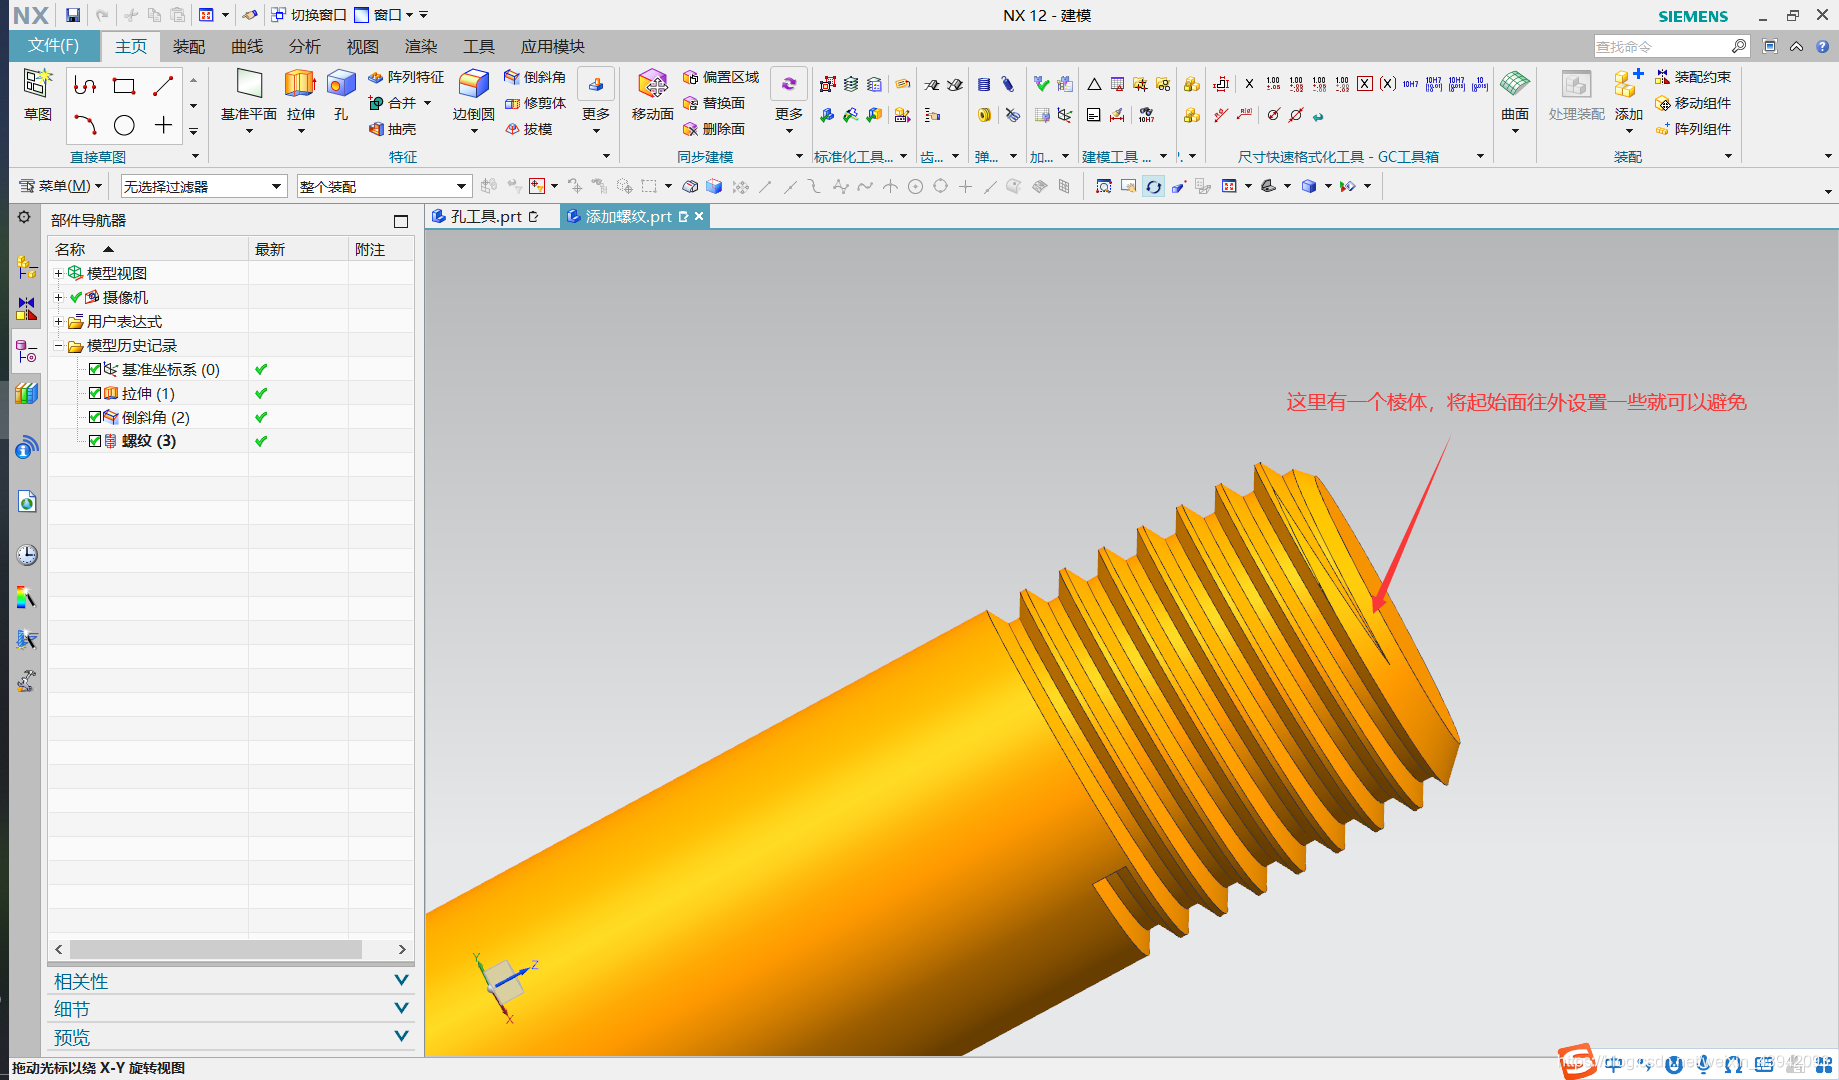Select Pattern Component (阵列组件)
Screen dimensions: 1839x1080
pyautogui.click(x=1693, y=129)
